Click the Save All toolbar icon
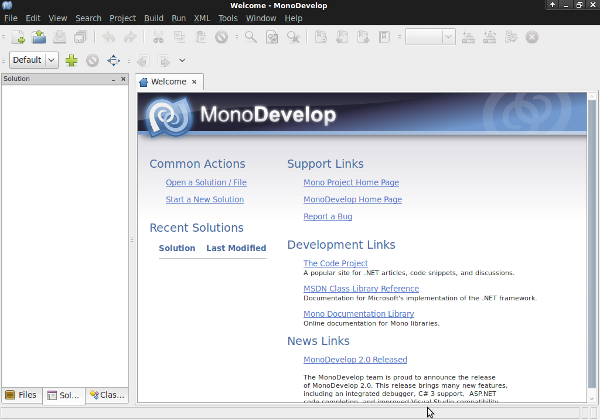This screenshot has width=600, height=420. pos(80,37)
